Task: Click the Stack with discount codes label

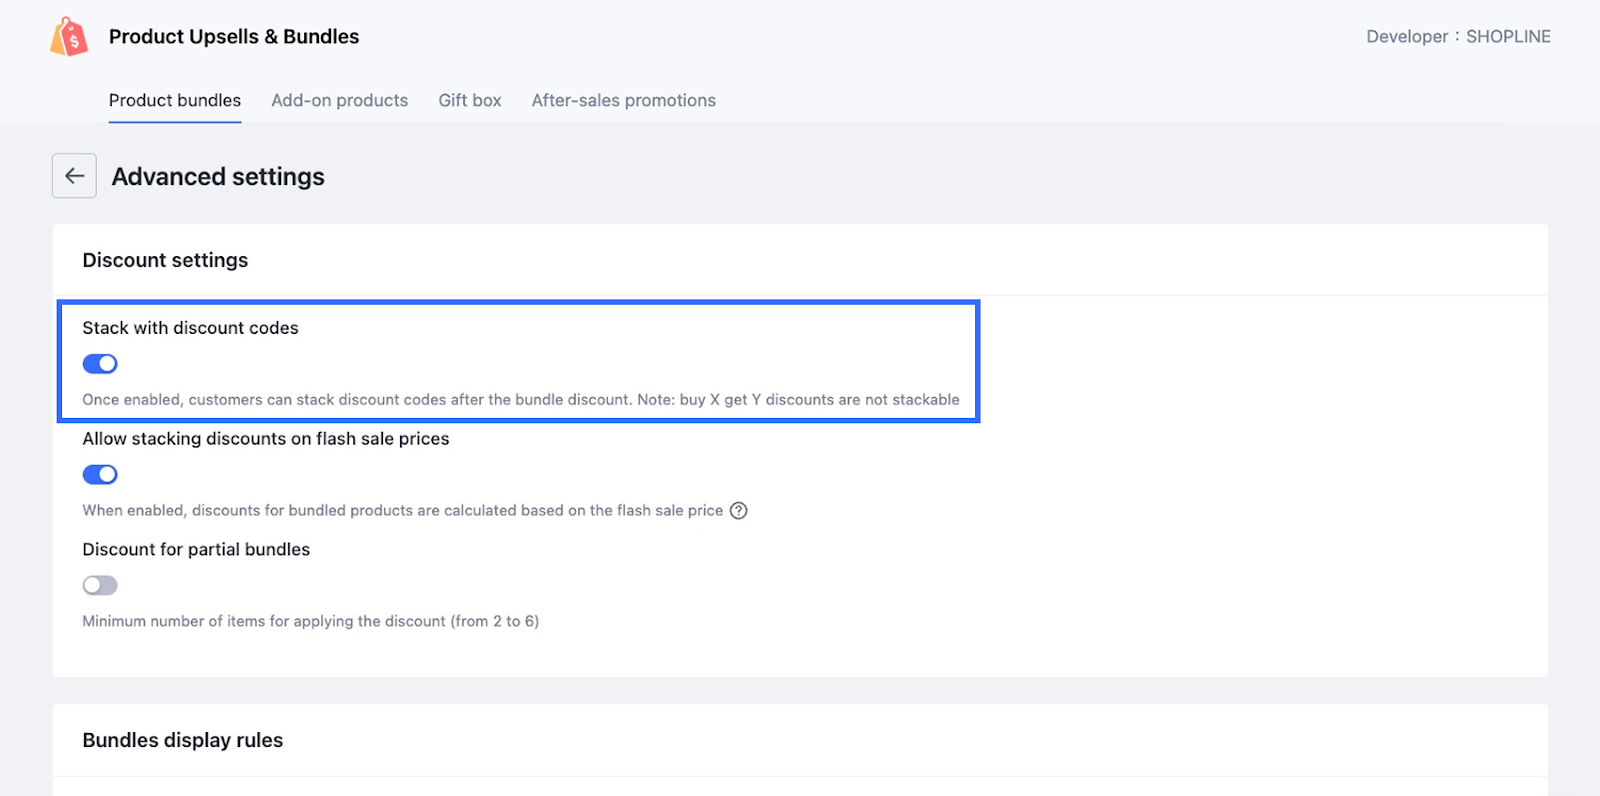Action: point(190,328)
